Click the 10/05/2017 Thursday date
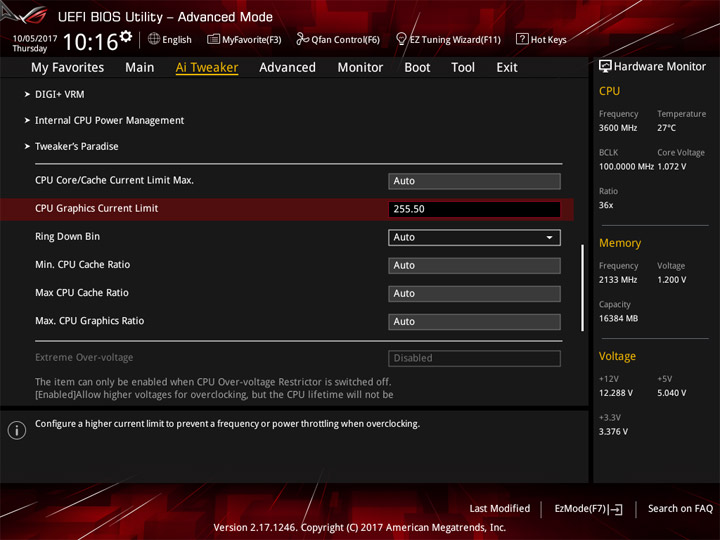The image size is (720, 540). tap(35, 43)
